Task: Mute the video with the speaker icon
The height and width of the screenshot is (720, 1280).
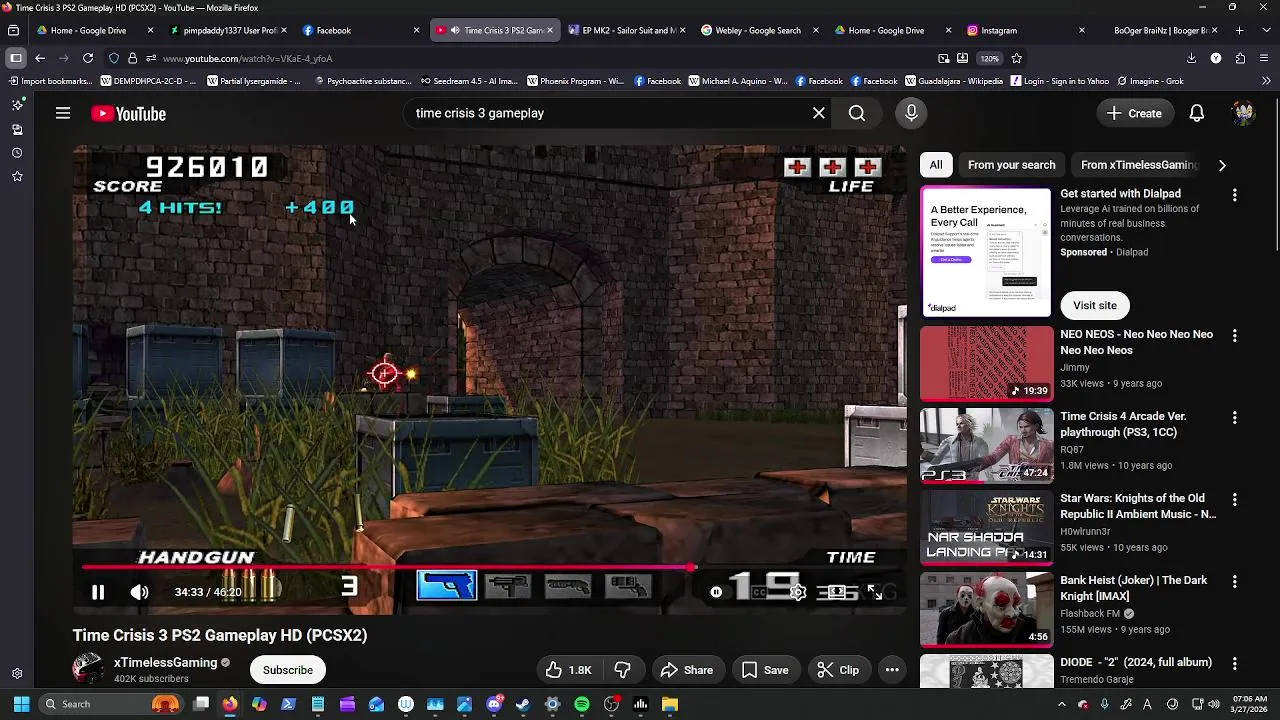Action: [139, 592]
